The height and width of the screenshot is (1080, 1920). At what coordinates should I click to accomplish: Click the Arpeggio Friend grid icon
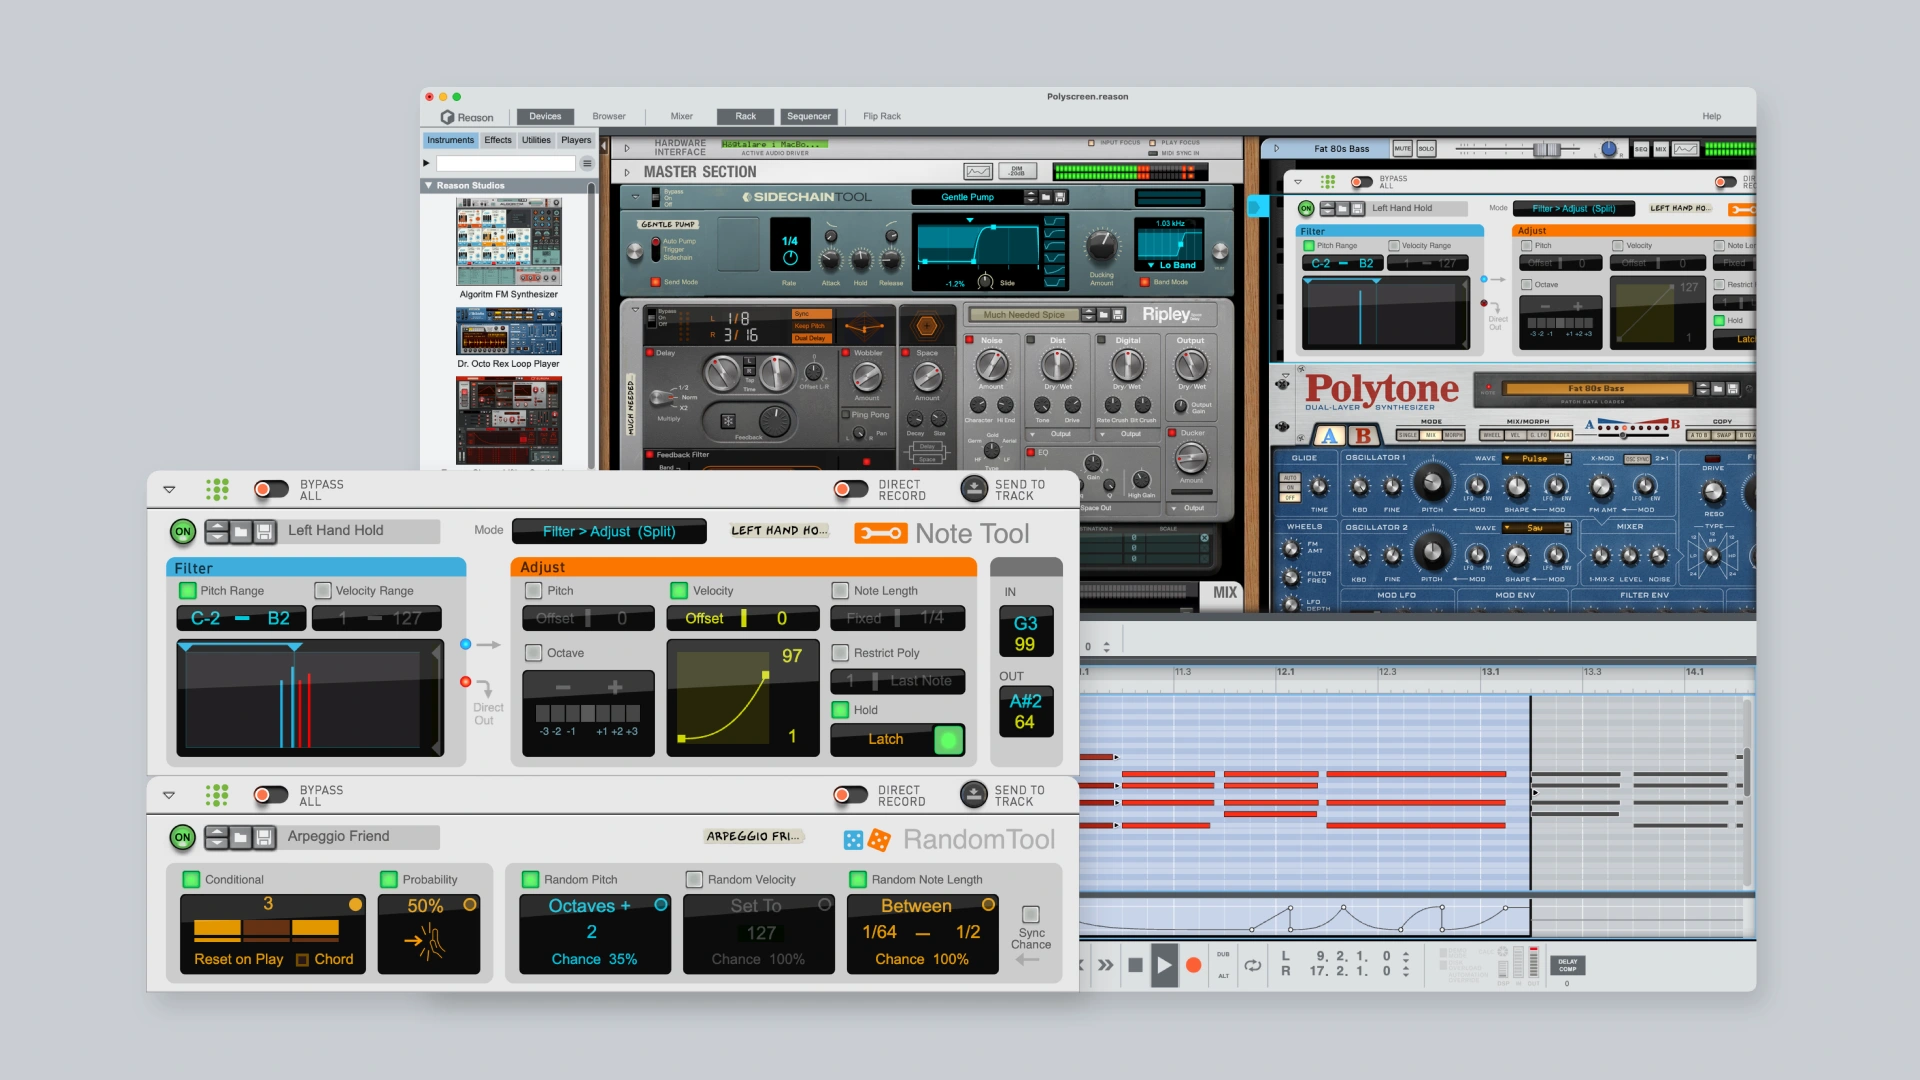[218, 794]
